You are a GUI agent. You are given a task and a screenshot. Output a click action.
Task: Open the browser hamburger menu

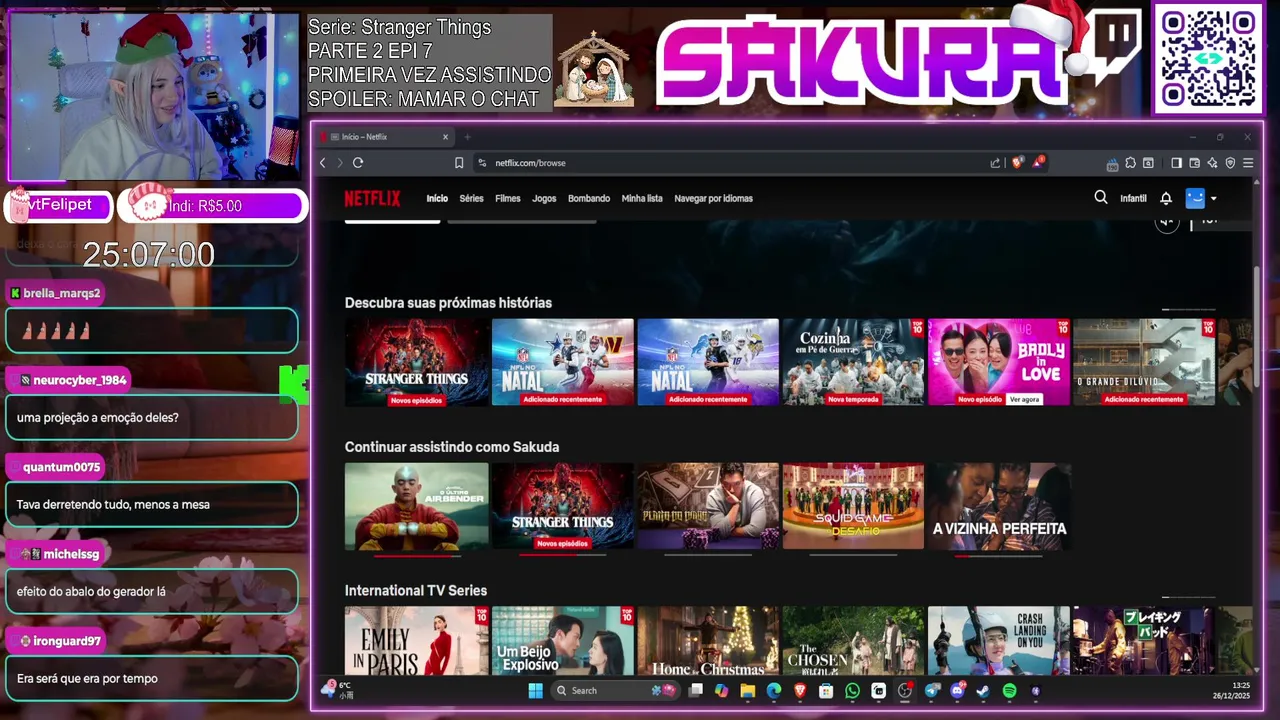(x=1247, y=163)
